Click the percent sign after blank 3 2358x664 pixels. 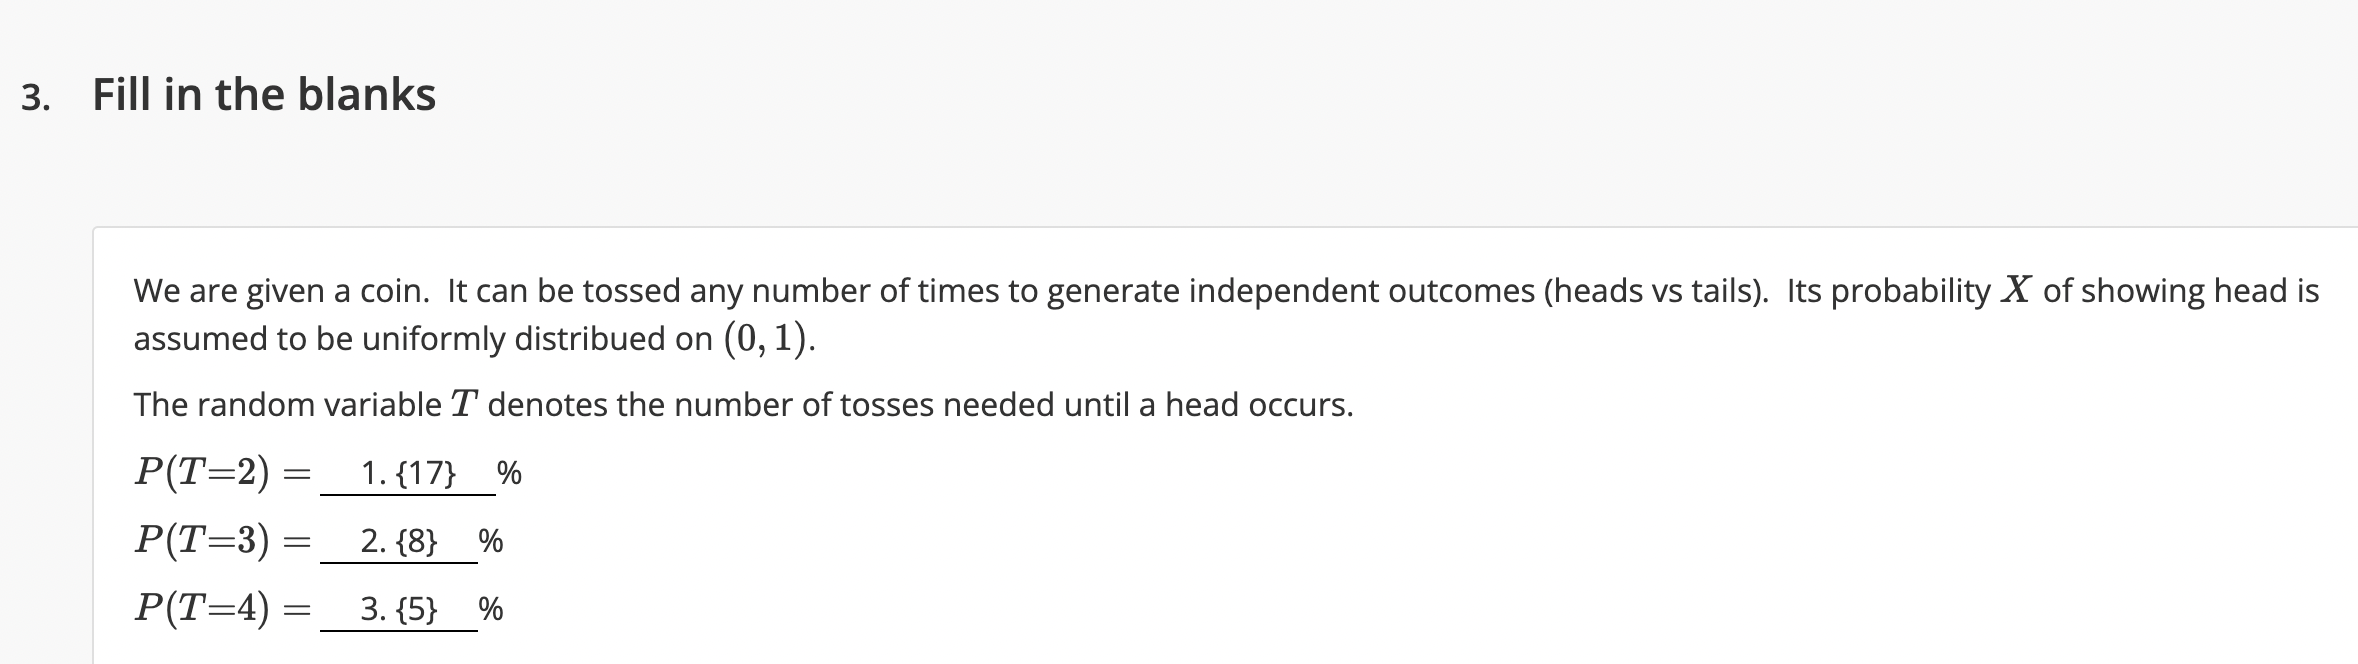point(491,610)
